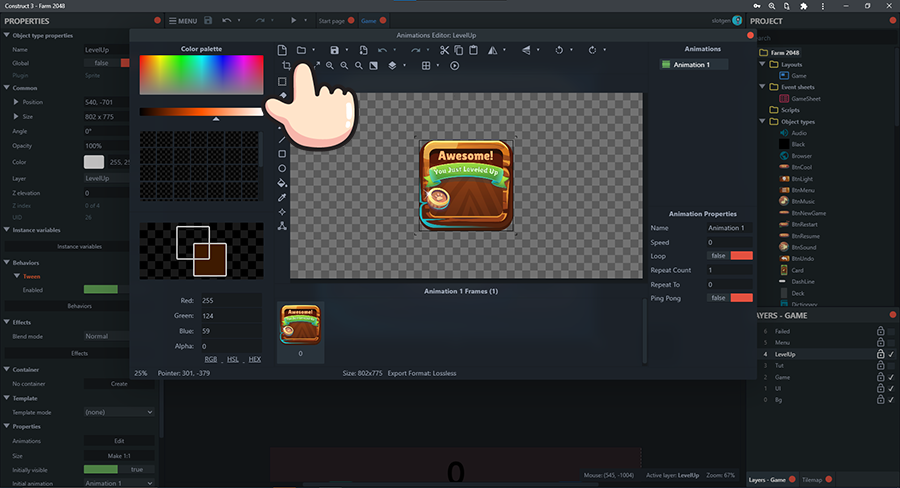Collapse Layouts folder in Project

tap(763, 64)
